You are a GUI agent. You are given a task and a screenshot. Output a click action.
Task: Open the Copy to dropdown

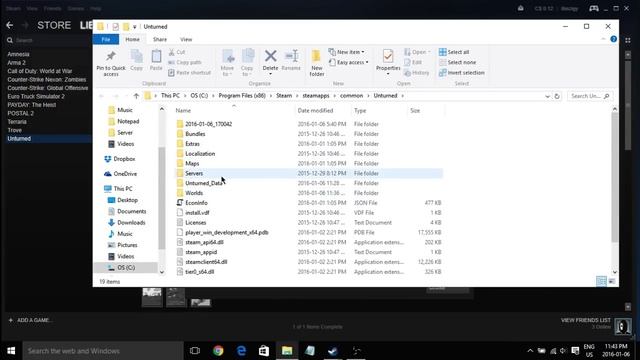247,62
